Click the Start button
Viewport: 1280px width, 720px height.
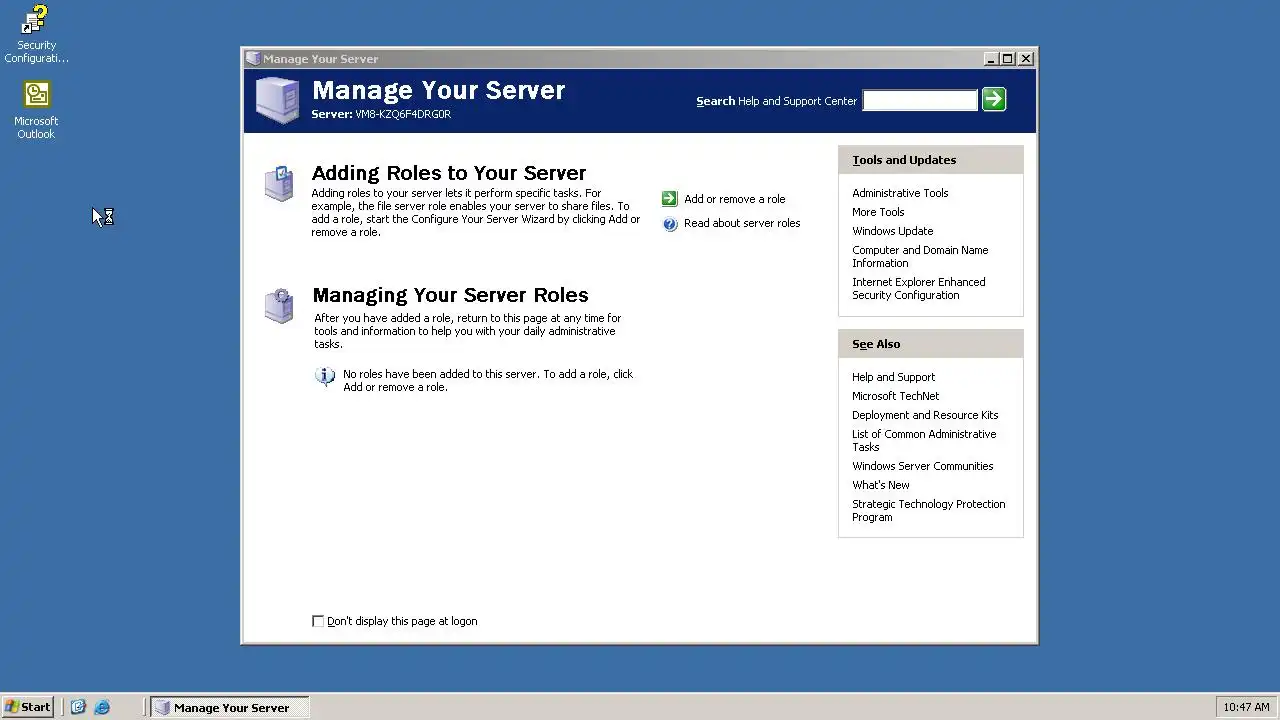point(28,707)
